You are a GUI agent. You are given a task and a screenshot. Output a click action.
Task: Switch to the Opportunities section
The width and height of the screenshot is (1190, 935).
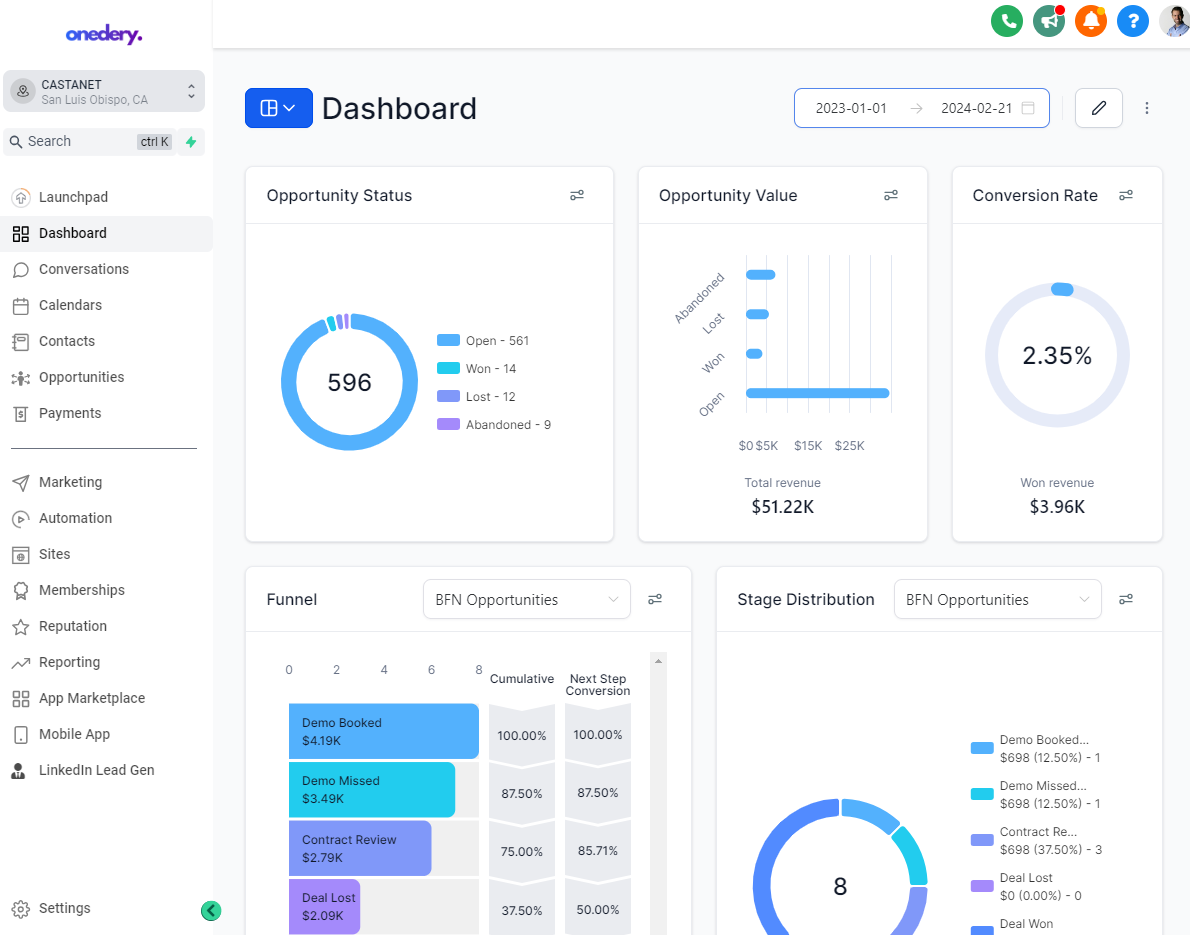point(83,377)
